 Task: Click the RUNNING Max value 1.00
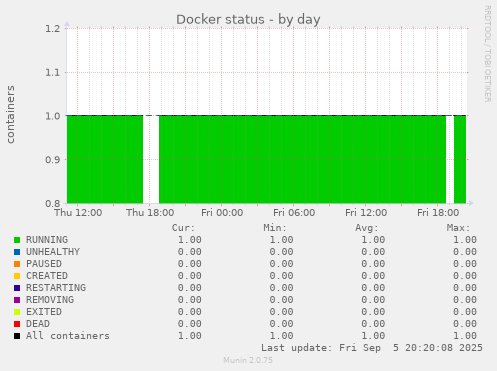click(x=465, y=240)
